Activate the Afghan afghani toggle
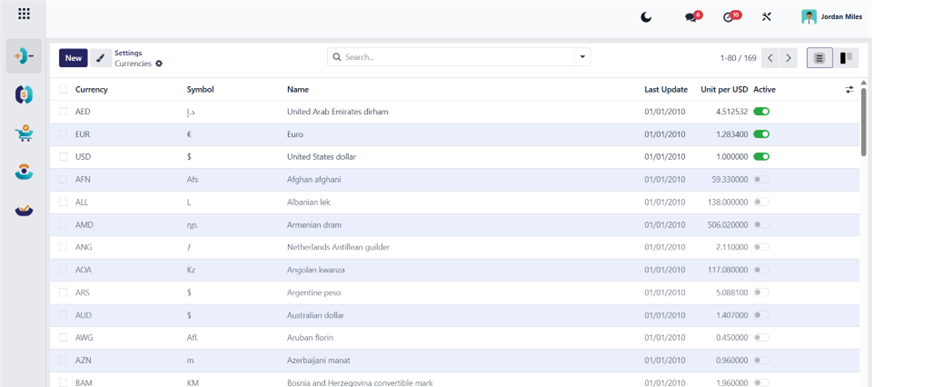 (x=762, y=179)
